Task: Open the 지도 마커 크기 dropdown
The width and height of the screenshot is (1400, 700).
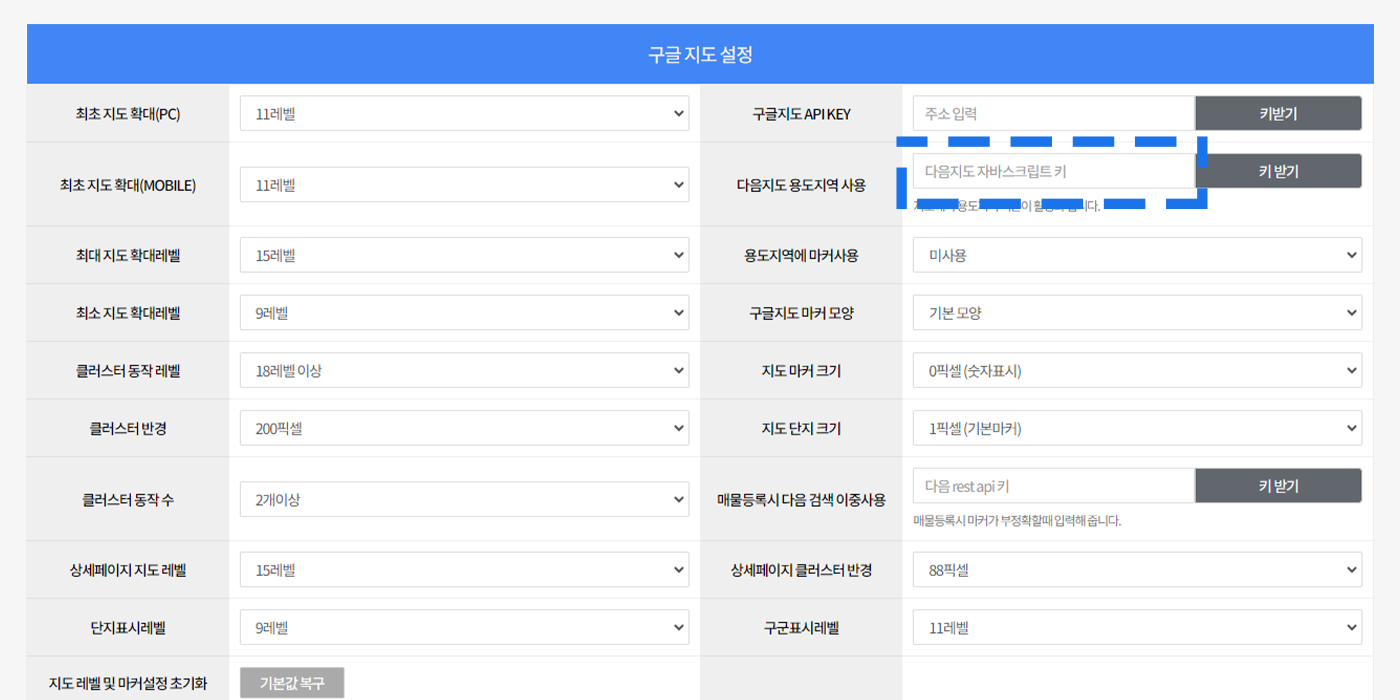Action: point(1136,371)
